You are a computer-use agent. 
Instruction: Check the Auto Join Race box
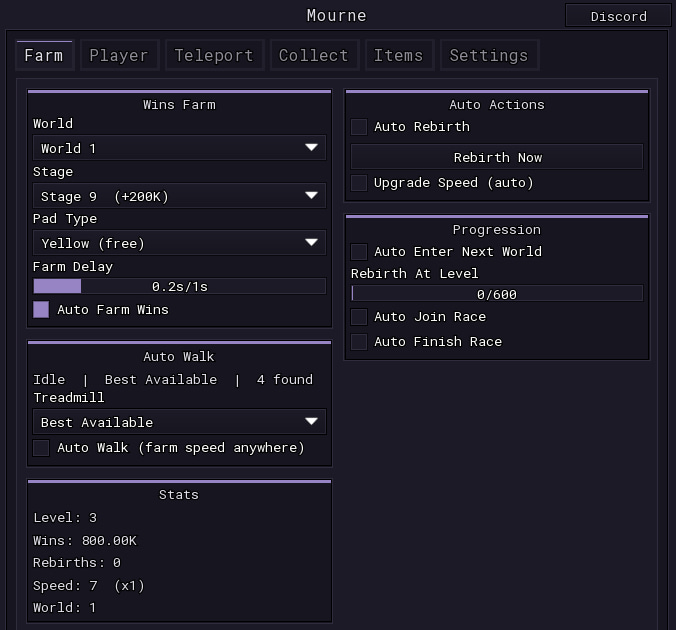[359, 317]
